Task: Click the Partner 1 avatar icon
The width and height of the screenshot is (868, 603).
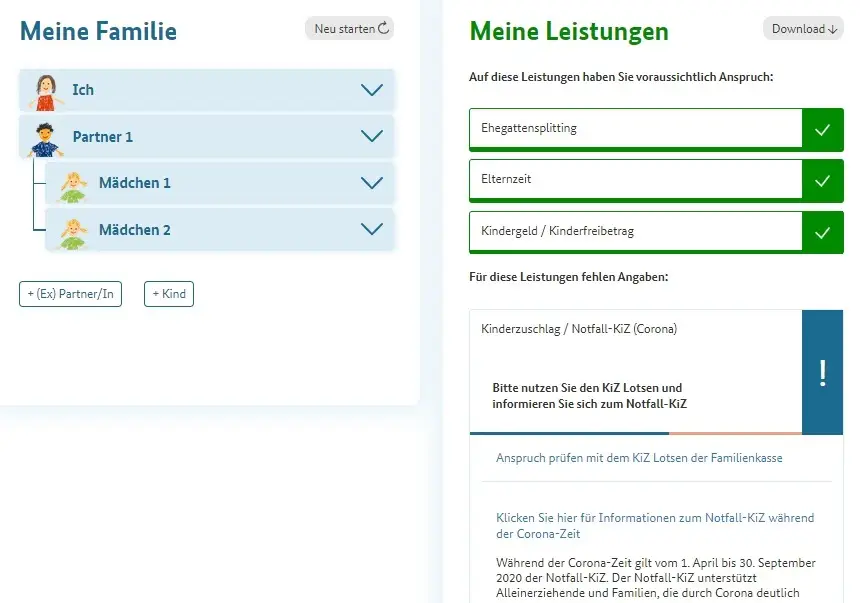Action: tap(43, 138)
